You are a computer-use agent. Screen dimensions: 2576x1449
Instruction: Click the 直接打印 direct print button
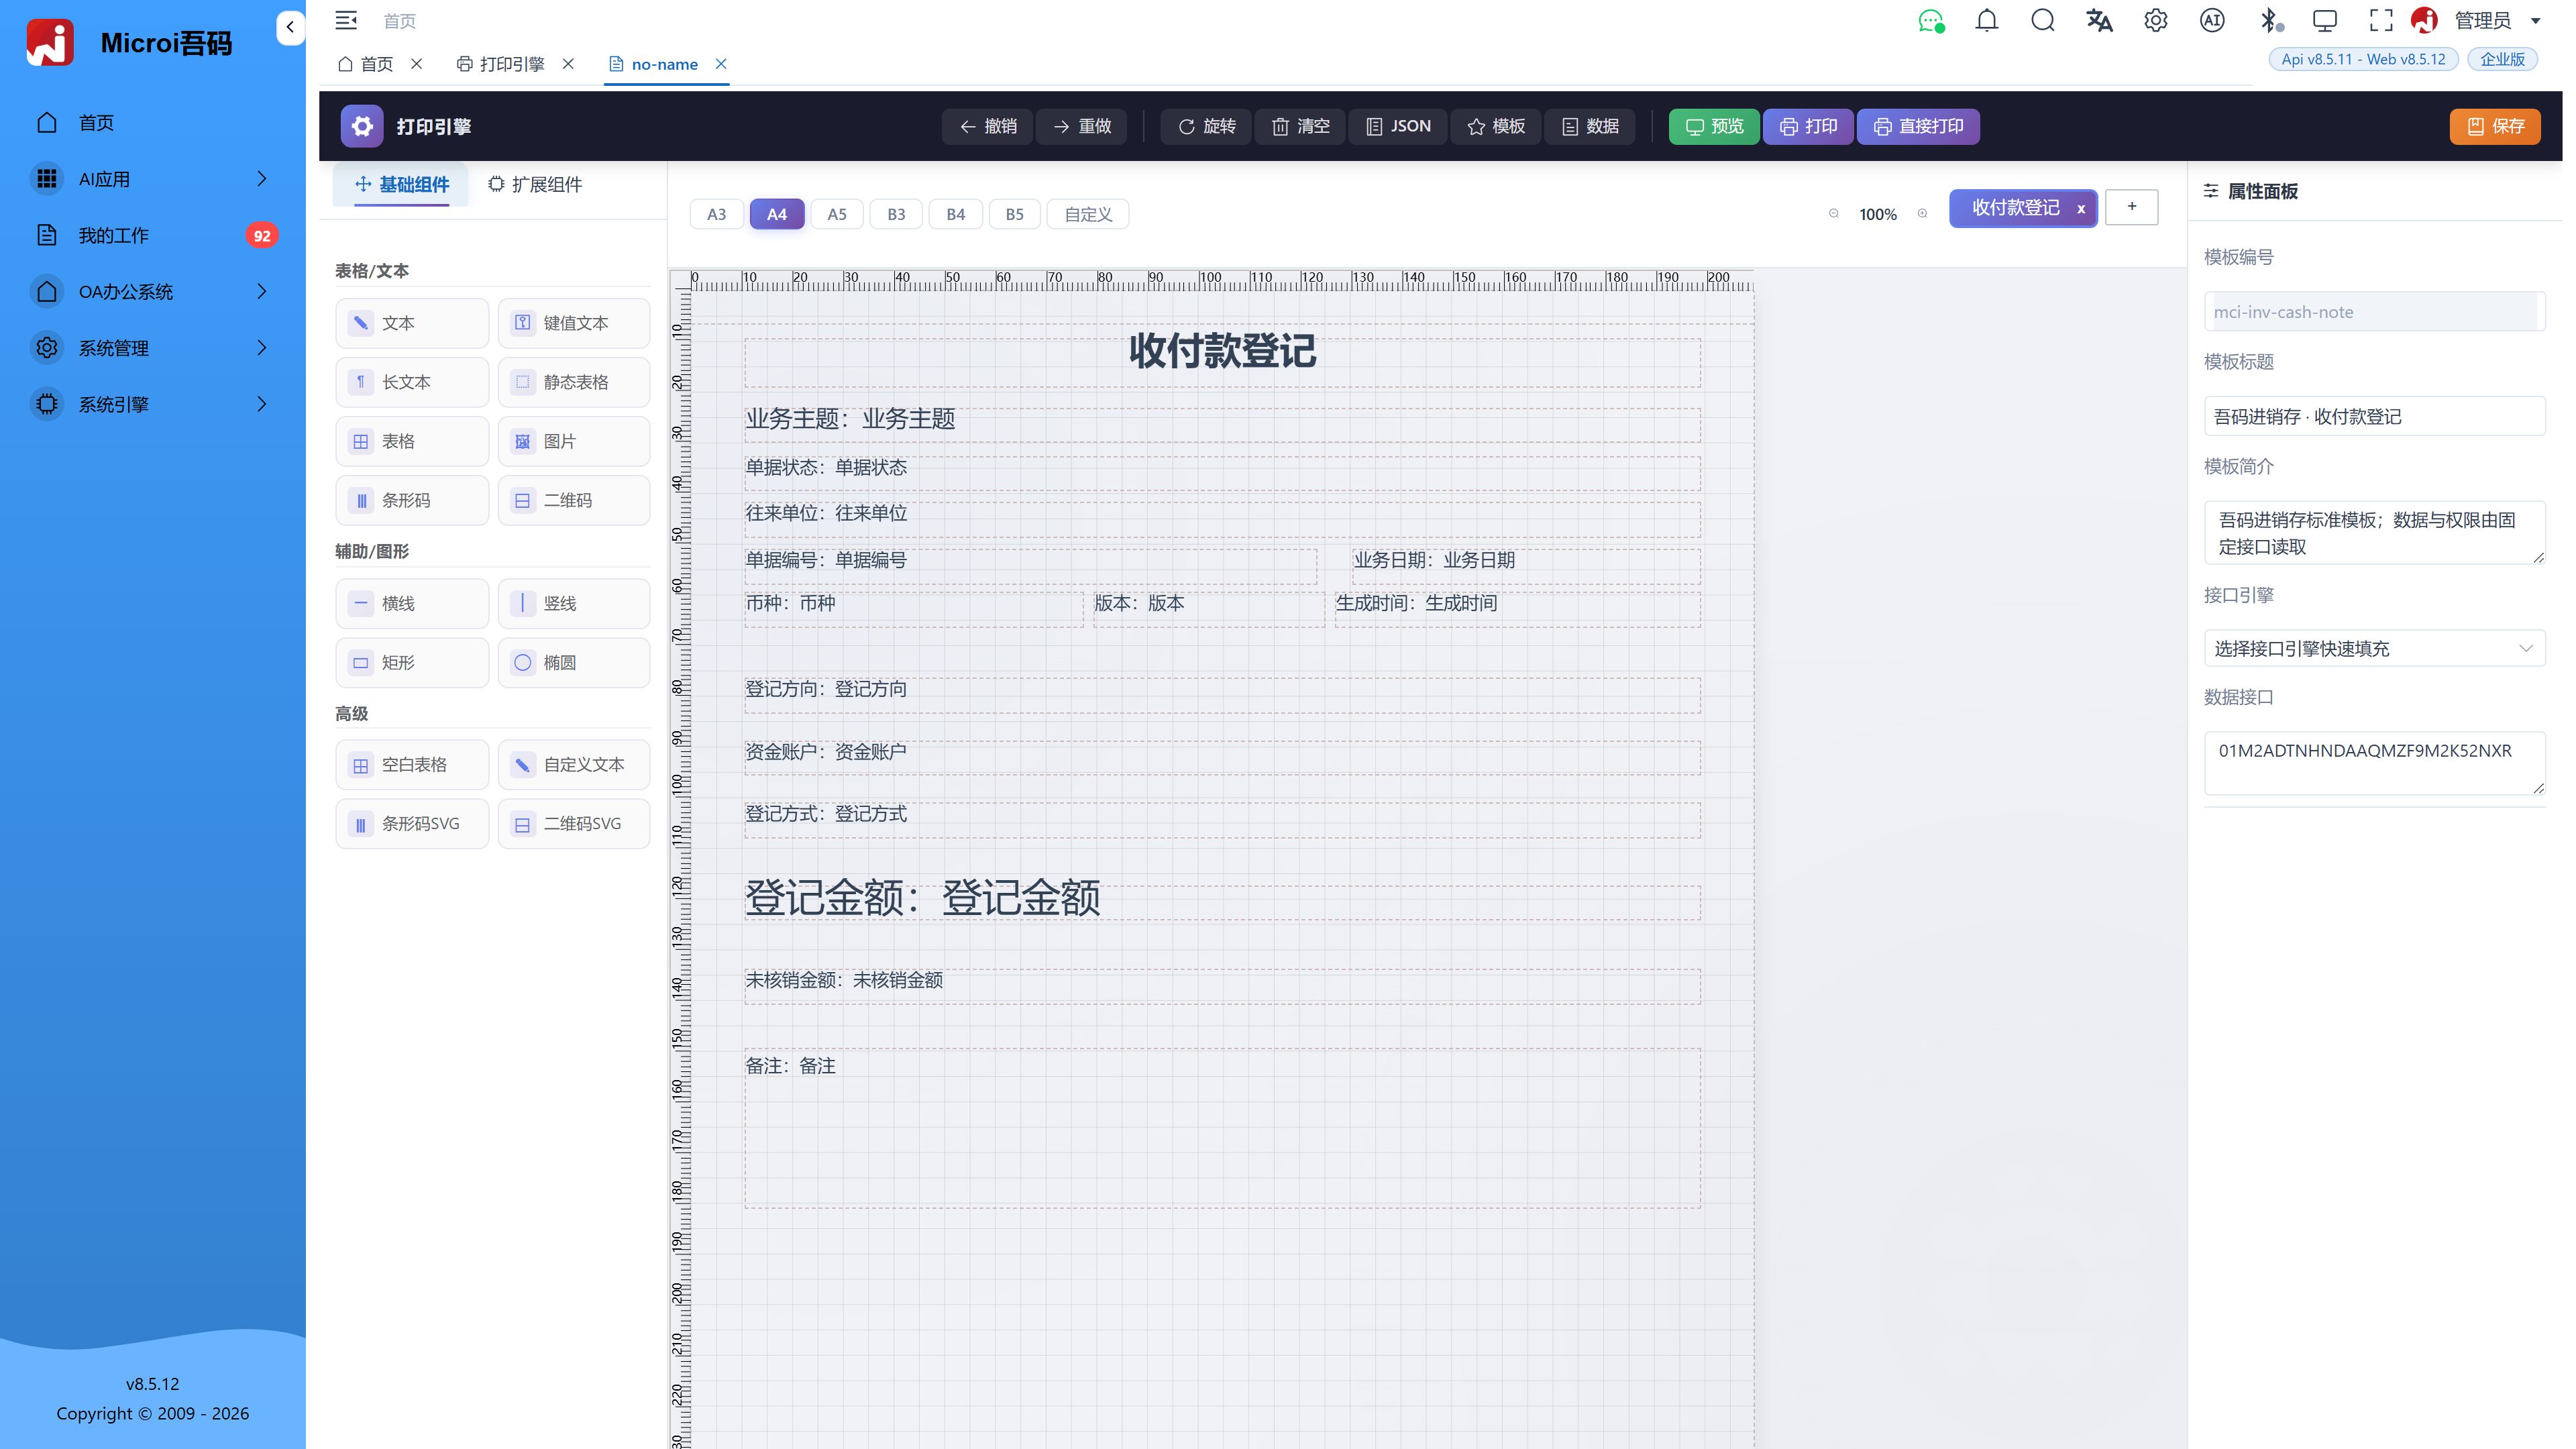pyautogui.click(x=1918, y=126)
